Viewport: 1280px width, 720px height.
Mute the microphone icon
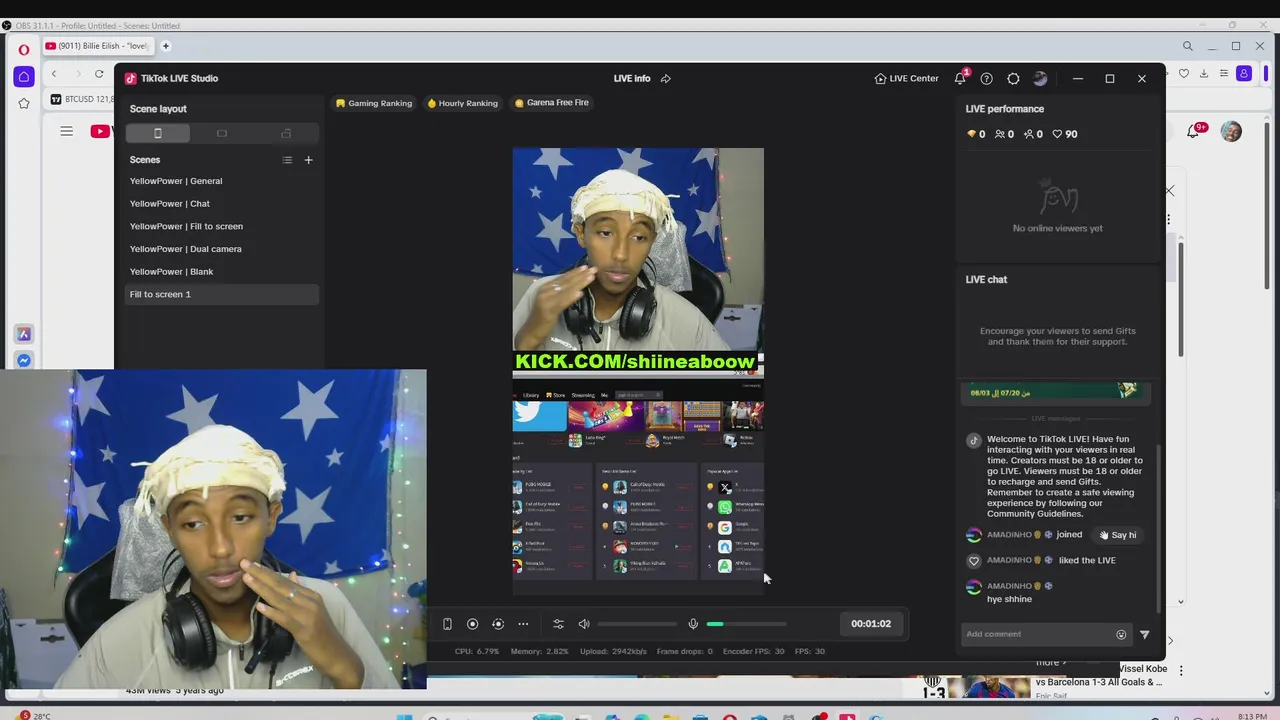pyautogui.click(x=693, y=624)
